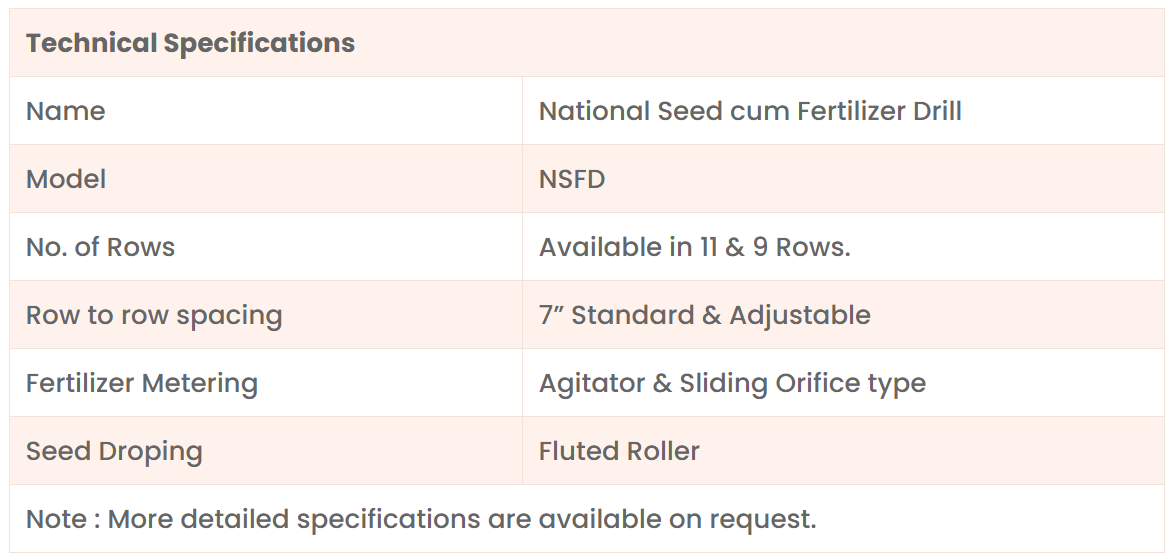Click the National Seed cum Fertilizer Drill text
1173x560 pixels.
[750, 111]
